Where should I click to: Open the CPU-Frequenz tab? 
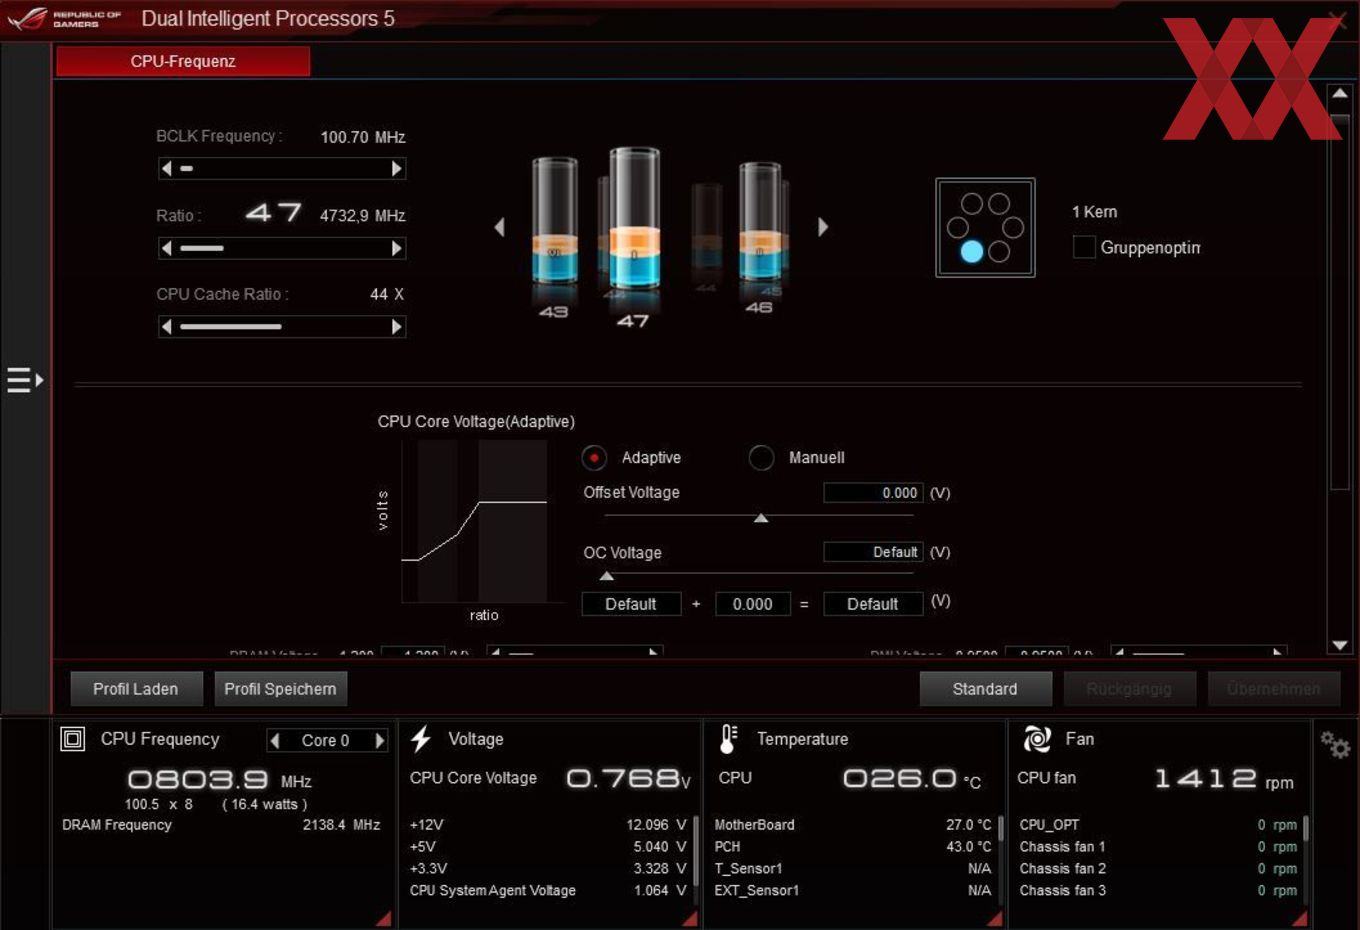(x=183, y=61)
